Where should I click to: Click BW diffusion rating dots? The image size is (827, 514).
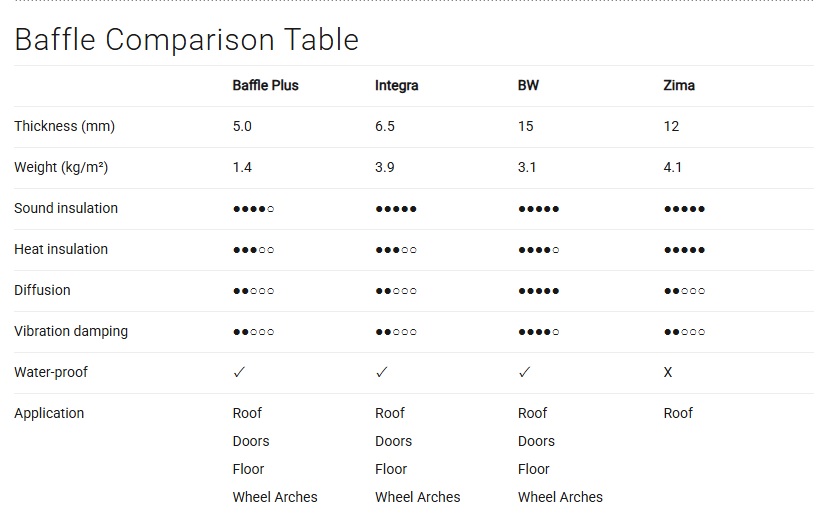[538, 291]
